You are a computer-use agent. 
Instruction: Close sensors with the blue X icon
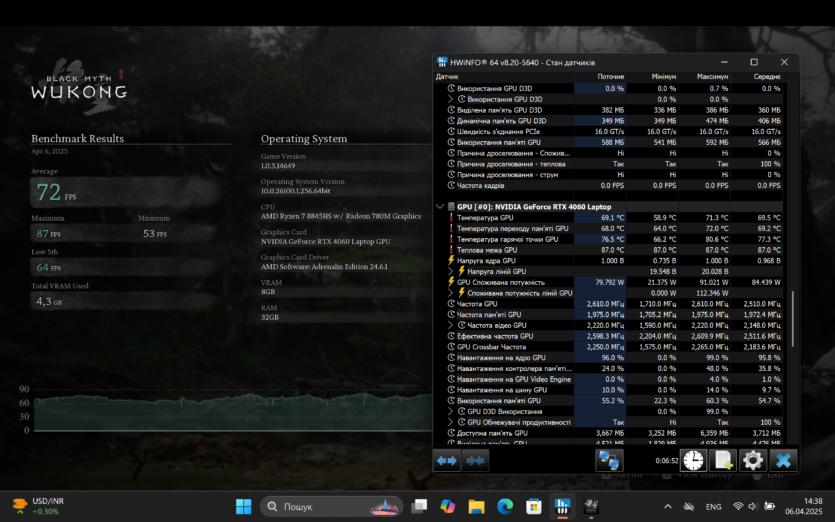(783, 460)
